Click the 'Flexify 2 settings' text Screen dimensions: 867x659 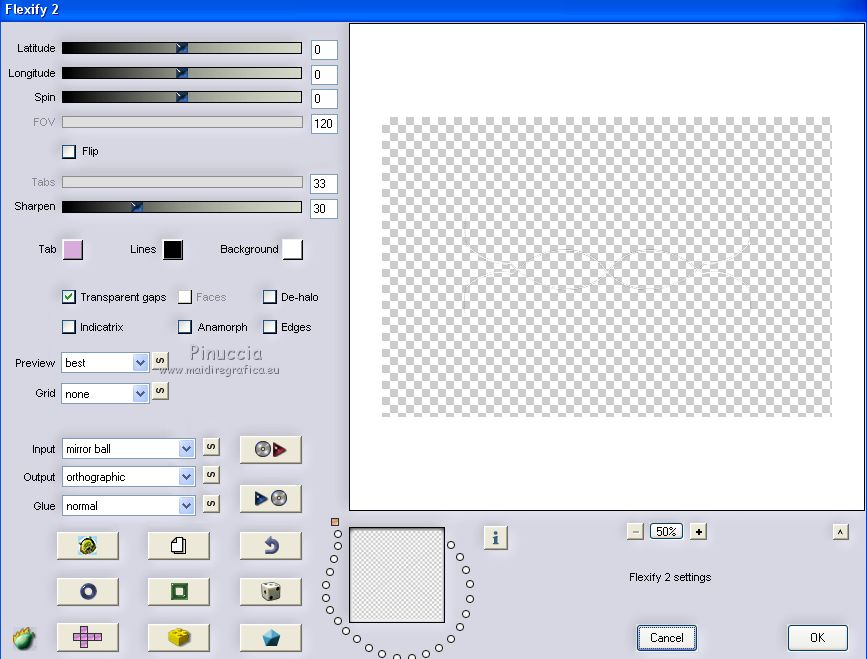pos(670,577)
